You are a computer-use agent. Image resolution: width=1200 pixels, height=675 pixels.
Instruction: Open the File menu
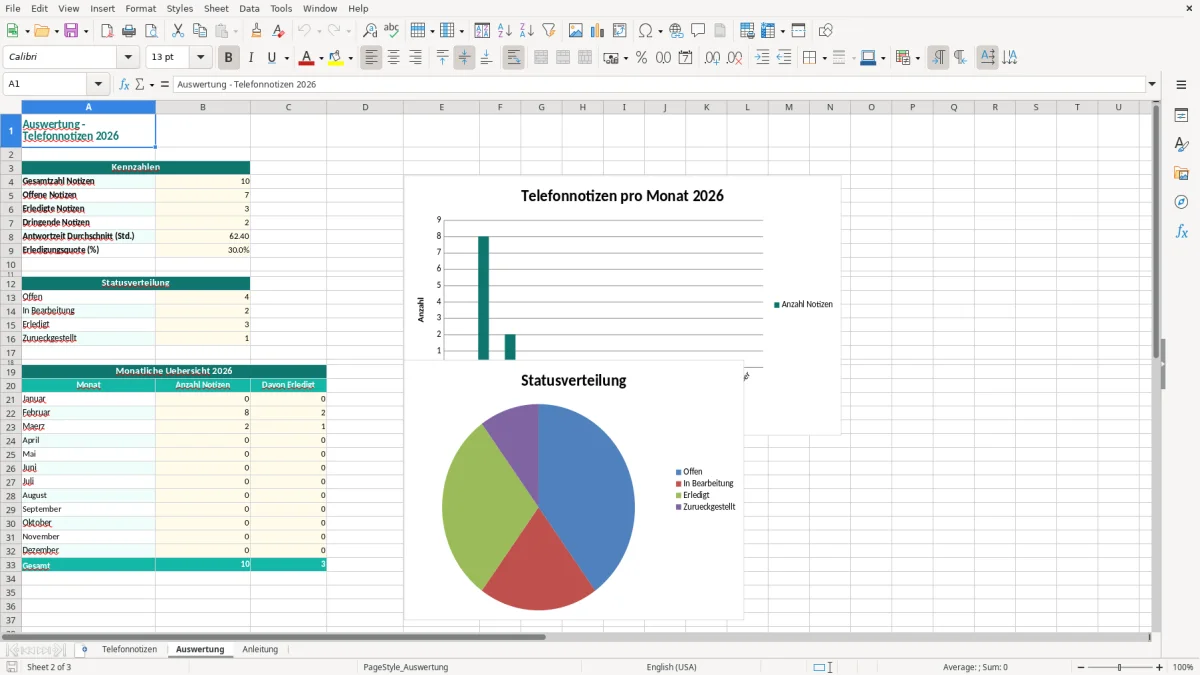point(13,8)
